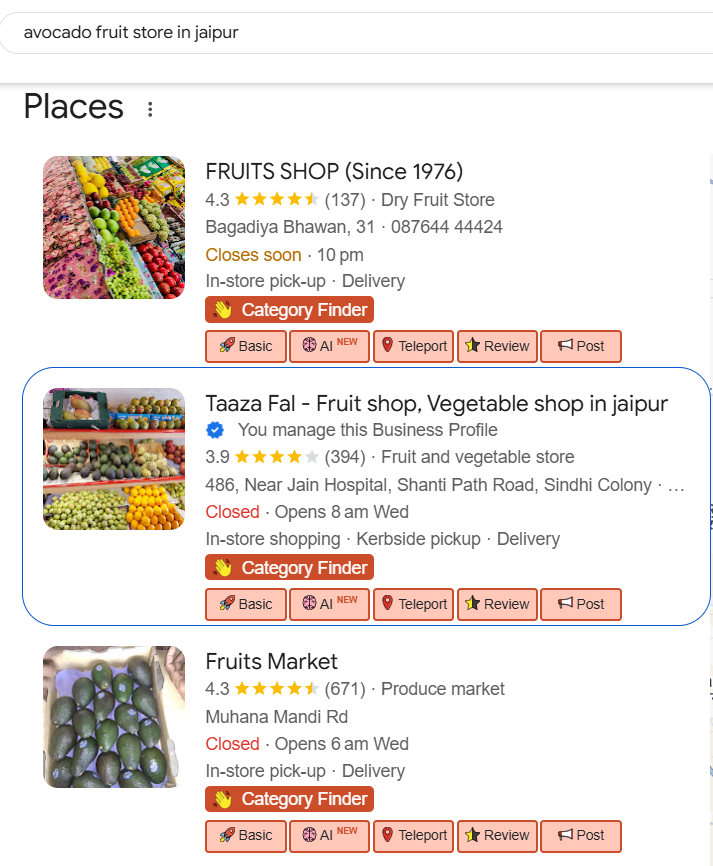The width and height of the screenshot is (713, 866).
Task: Open AI NEW tool for FRUITS SHOP
Action: click(x=329, y=346)
